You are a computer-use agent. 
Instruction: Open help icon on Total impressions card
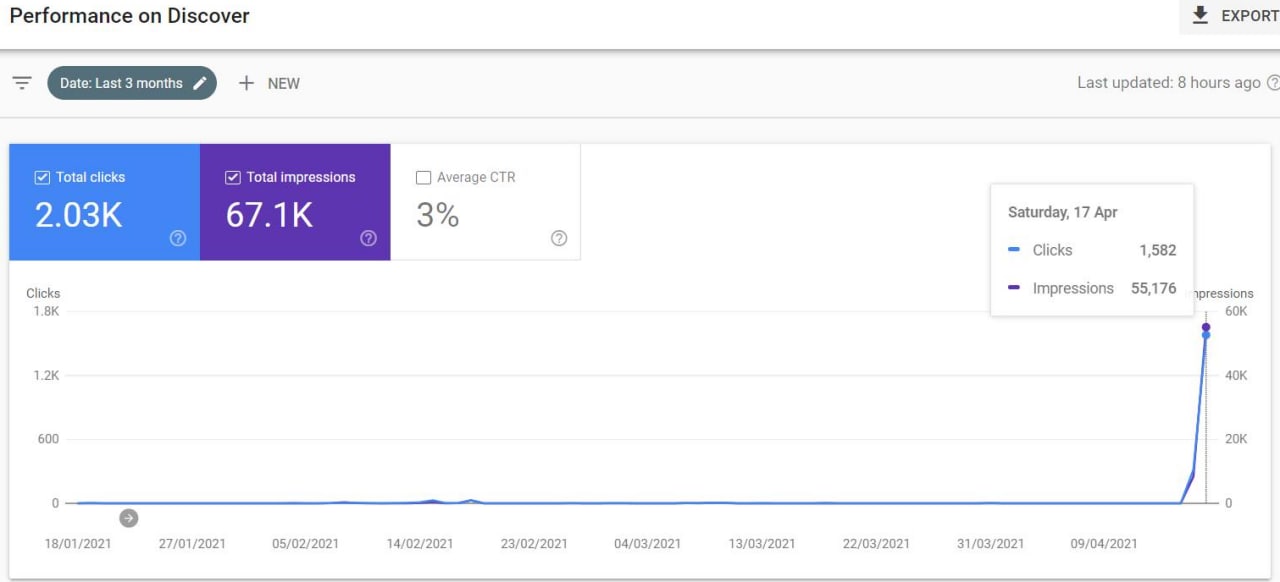click(368, 238)
